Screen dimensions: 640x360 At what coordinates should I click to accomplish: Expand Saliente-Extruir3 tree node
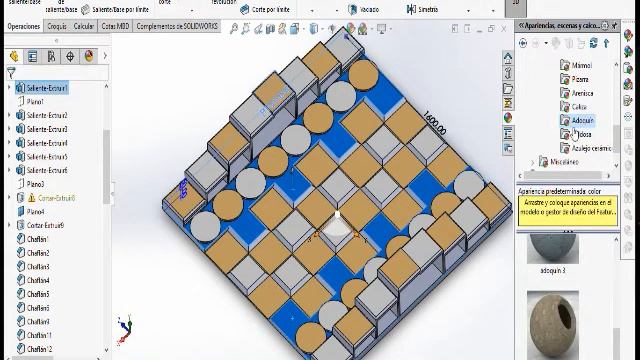click(9, 129)
